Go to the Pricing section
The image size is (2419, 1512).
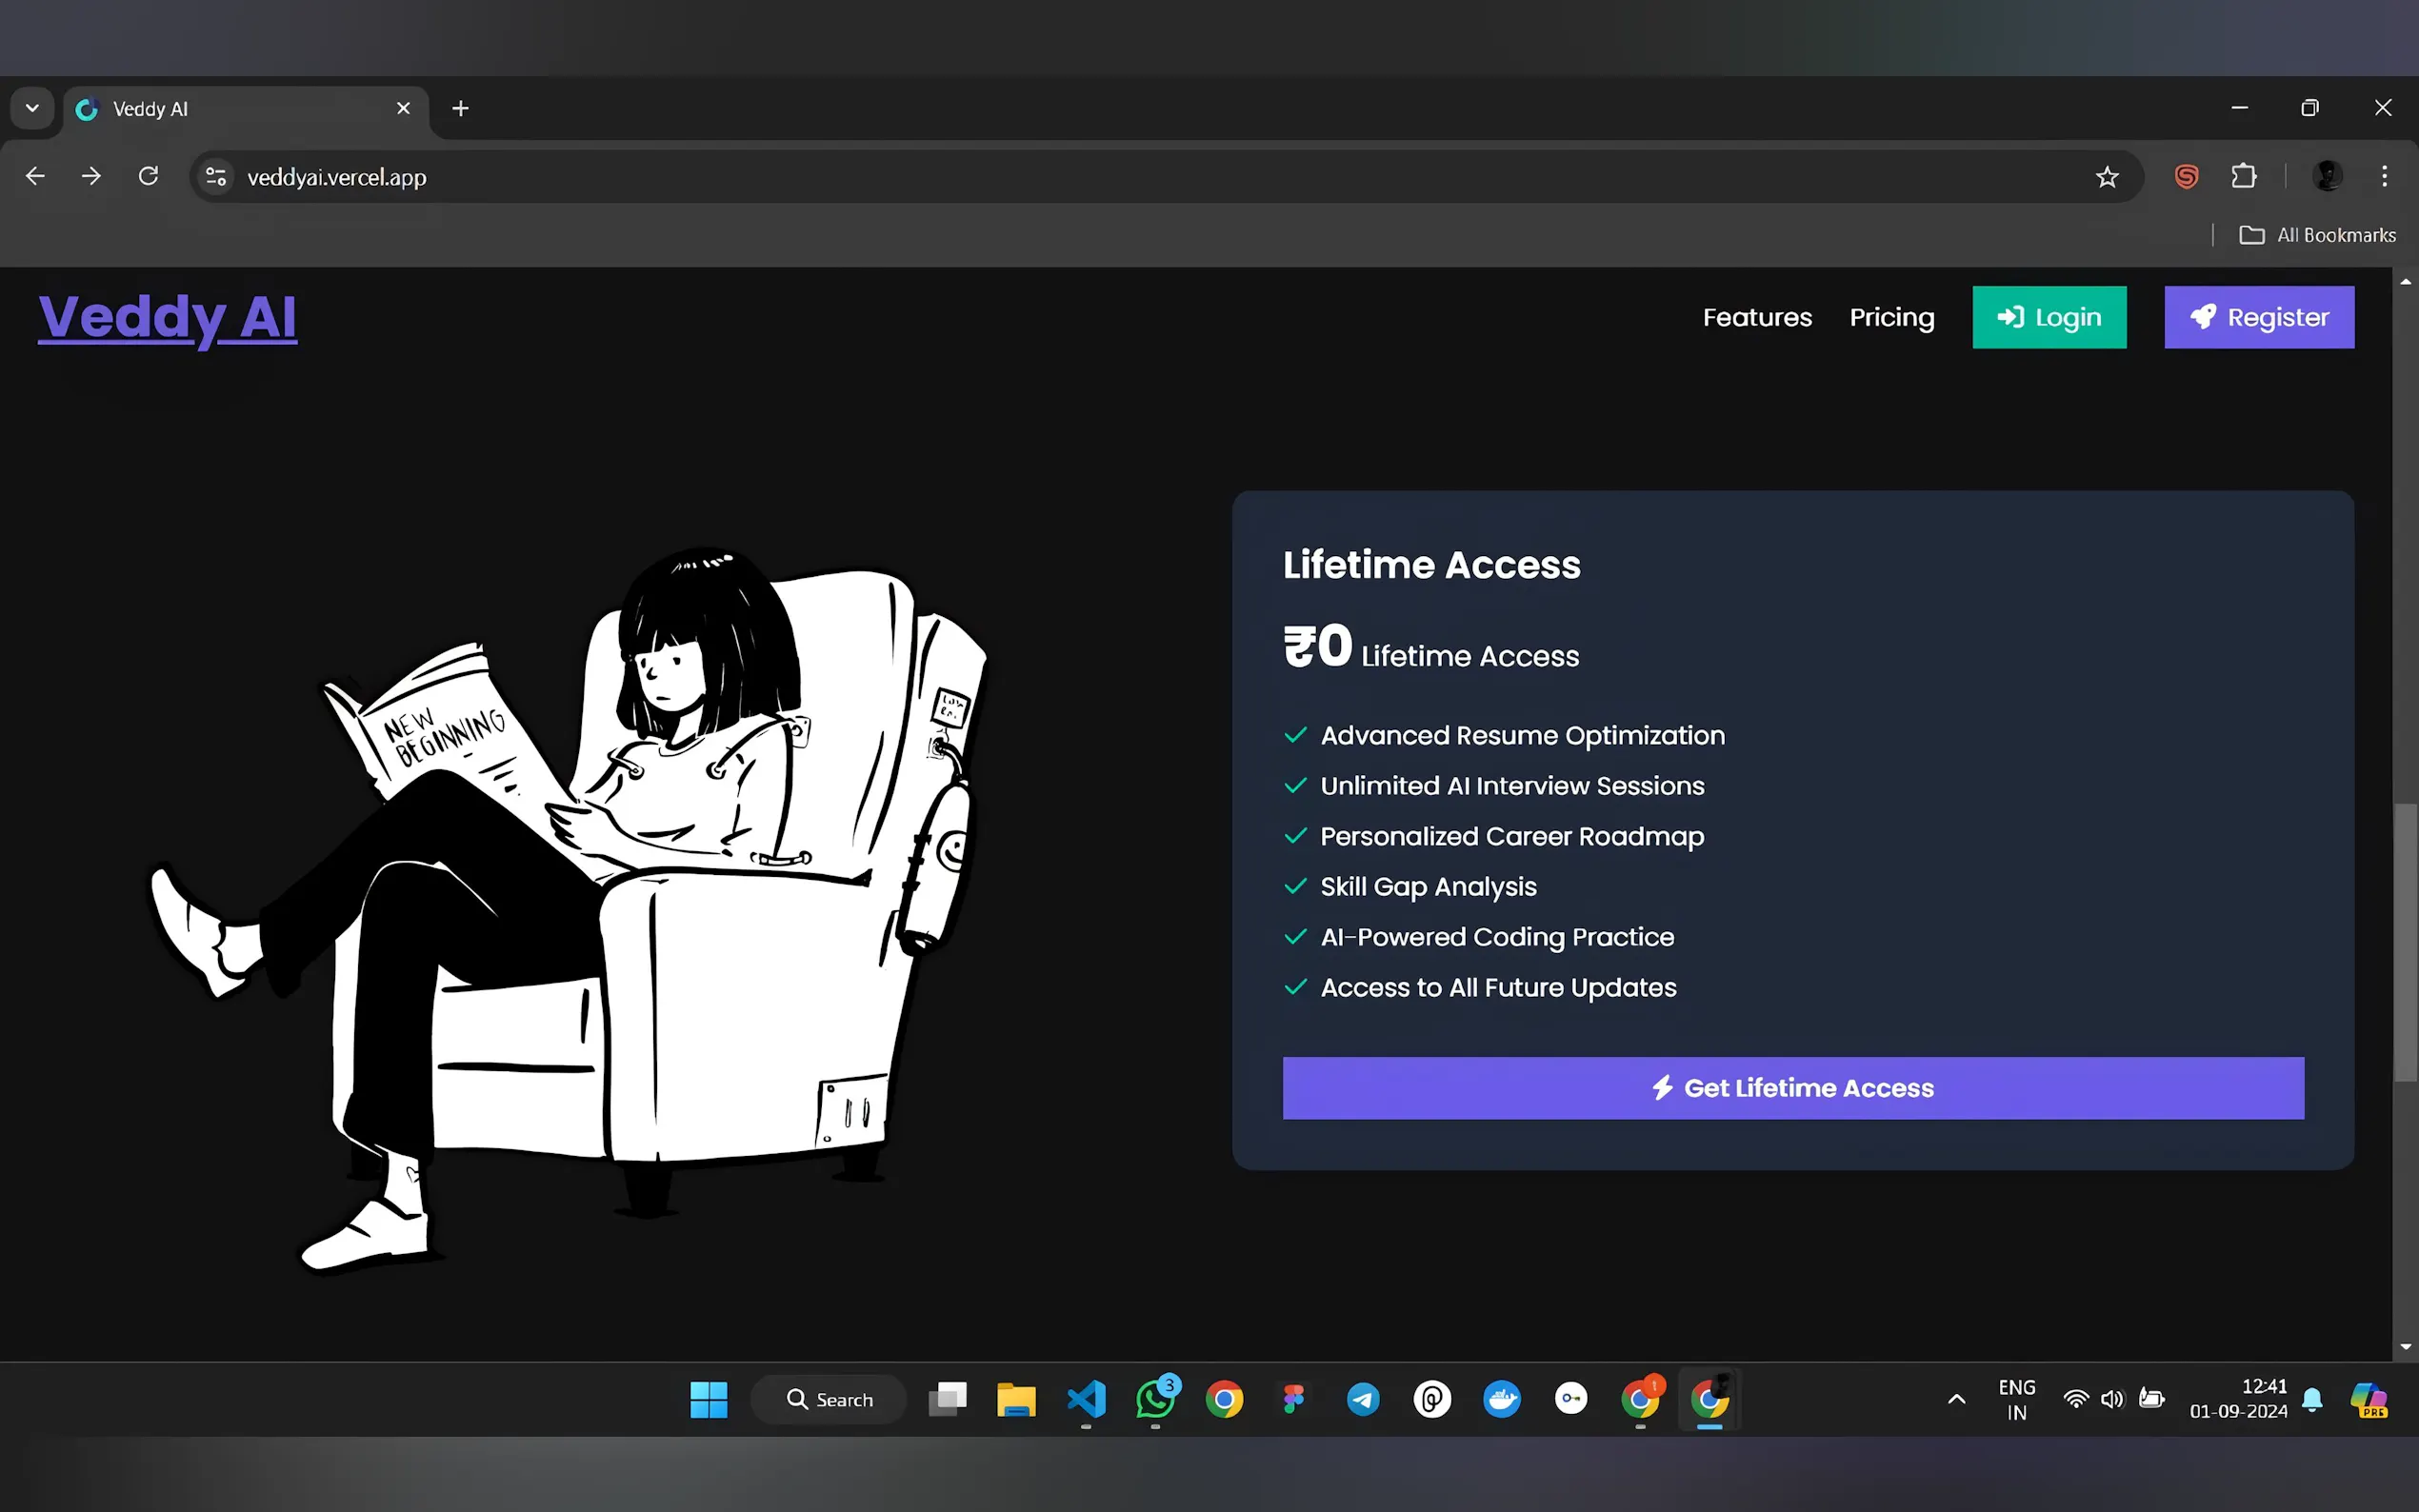(1891, 318)
